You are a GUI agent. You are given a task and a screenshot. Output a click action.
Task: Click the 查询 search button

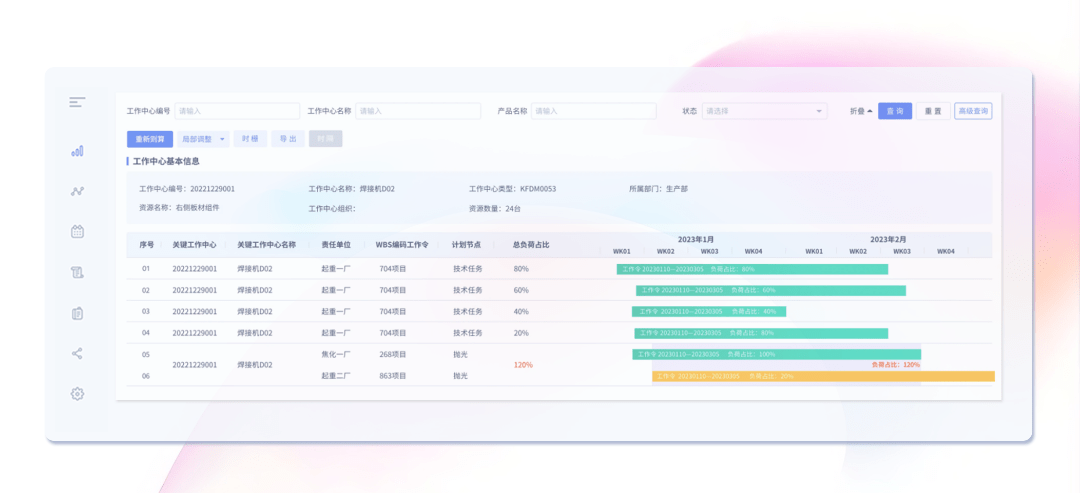point(895,111)
